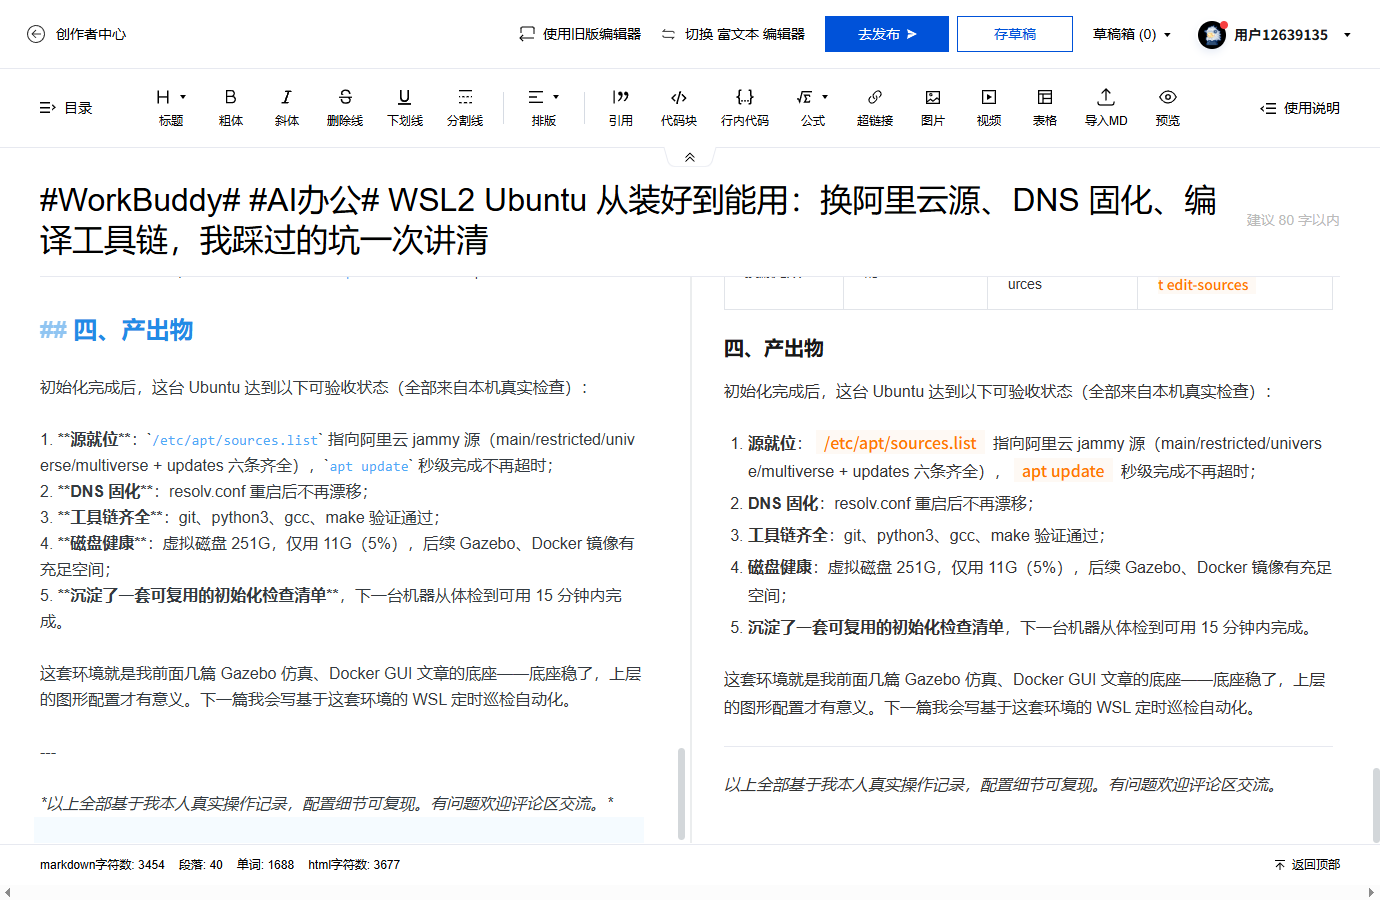Click /etc/apt/sources.list code in preview
Viewport: 1380px width, 900px height.
click(900, 443)
